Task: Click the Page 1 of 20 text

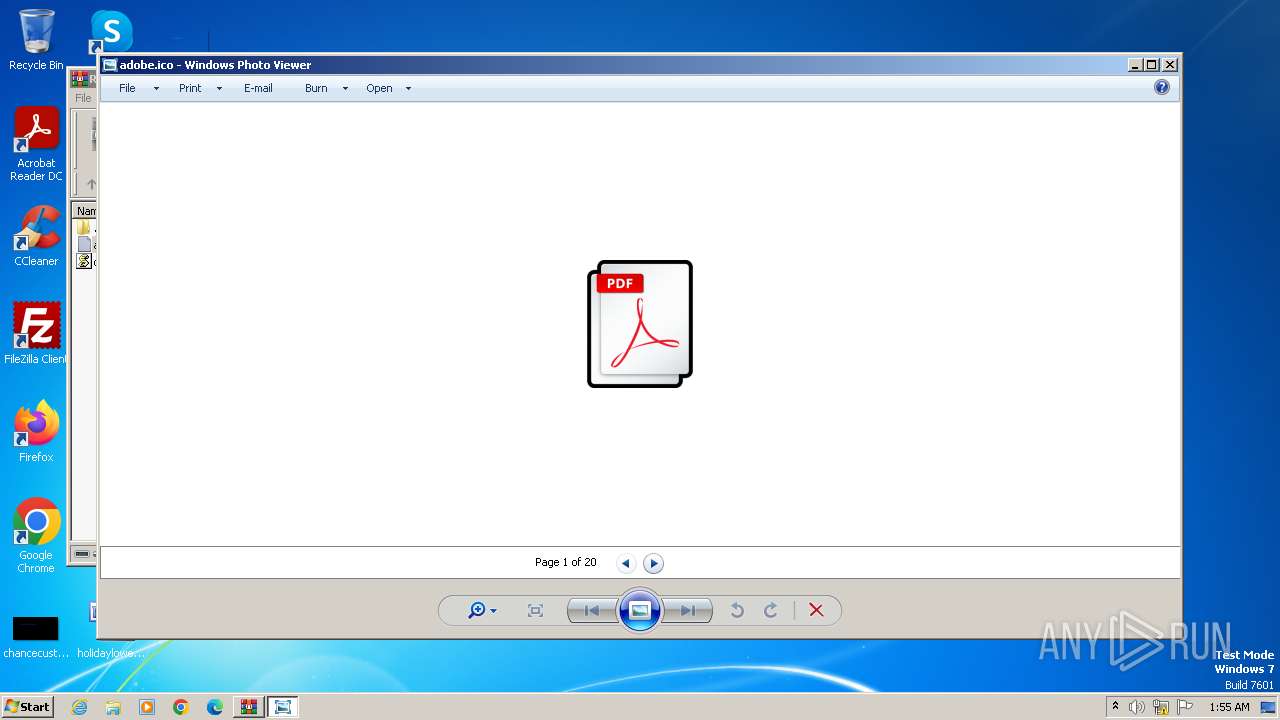Action: coord(565,562)
